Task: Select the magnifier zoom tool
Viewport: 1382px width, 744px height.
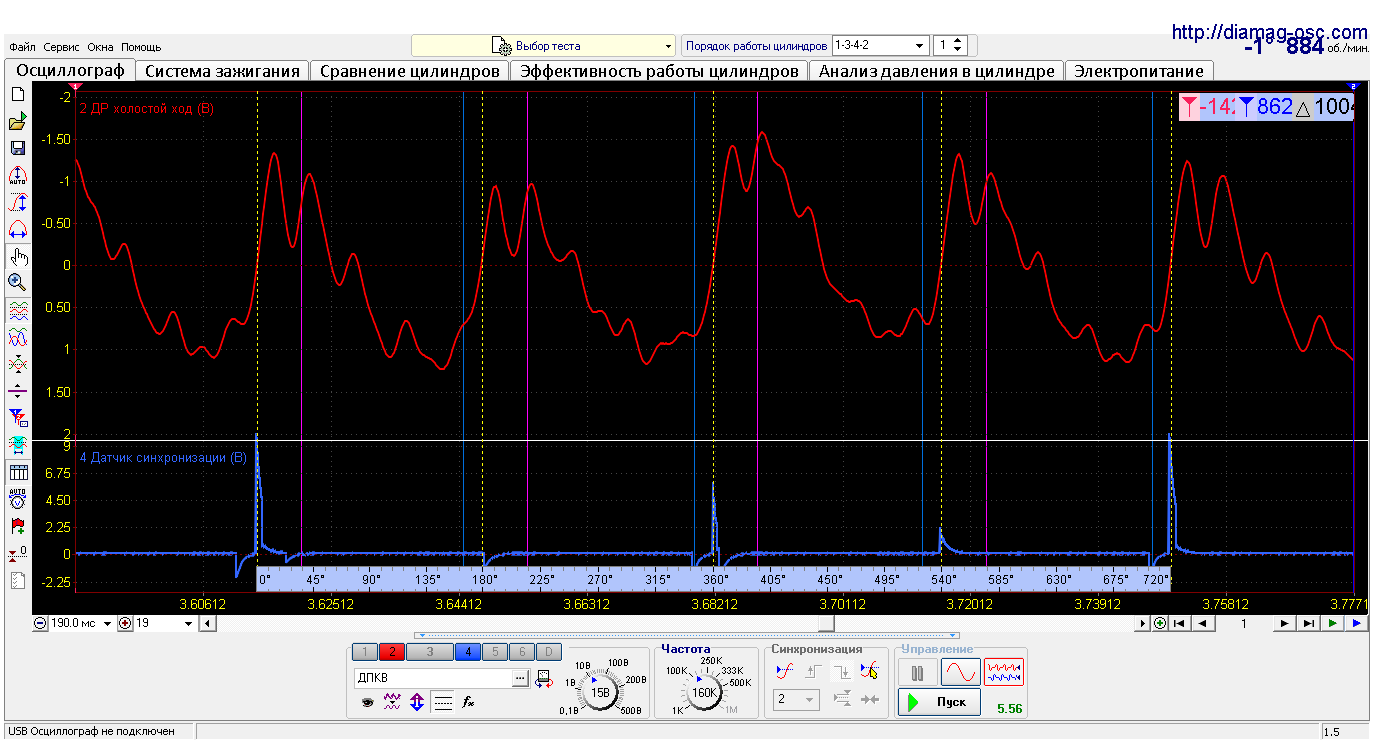Action: click(17, 282)
